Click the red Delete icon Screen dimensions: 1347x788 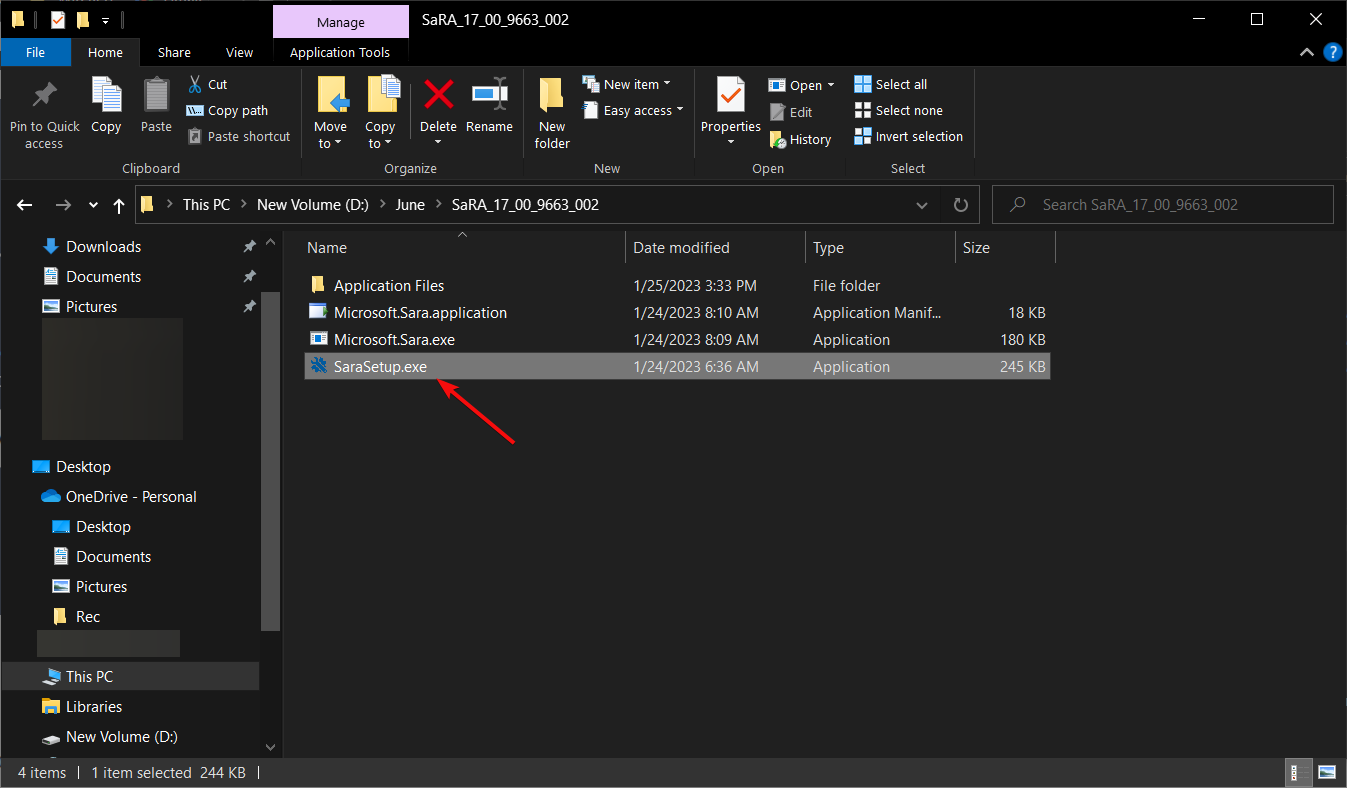[438, 94]
